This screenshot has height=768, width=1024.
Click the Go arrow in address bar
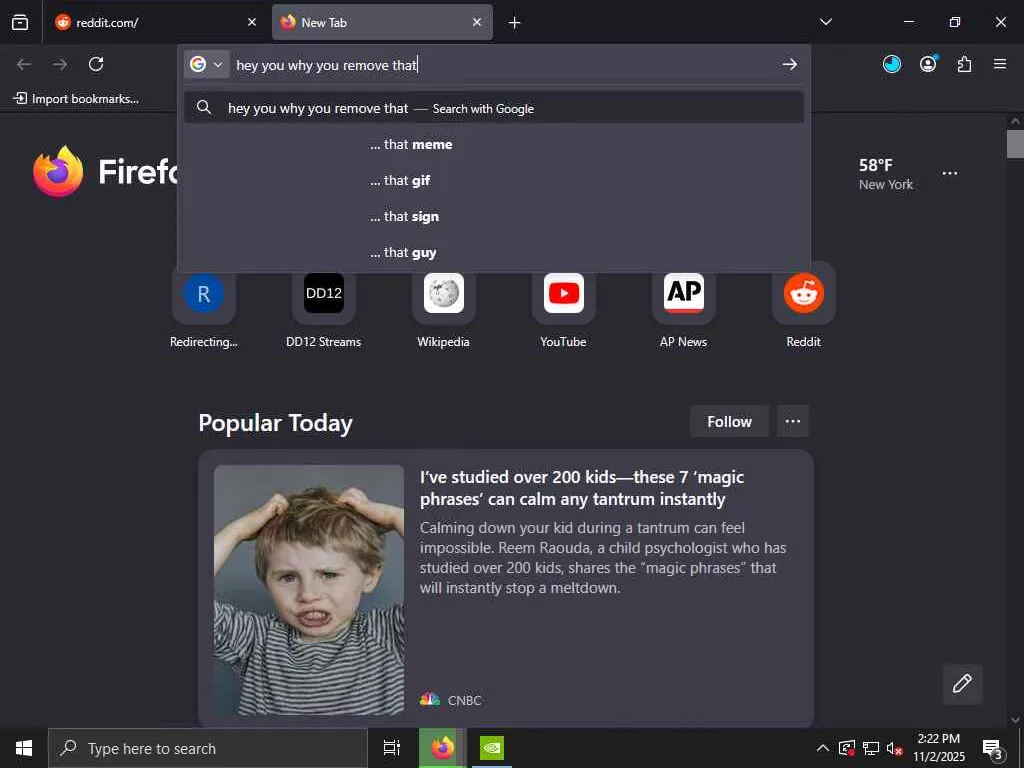(790, 64)
